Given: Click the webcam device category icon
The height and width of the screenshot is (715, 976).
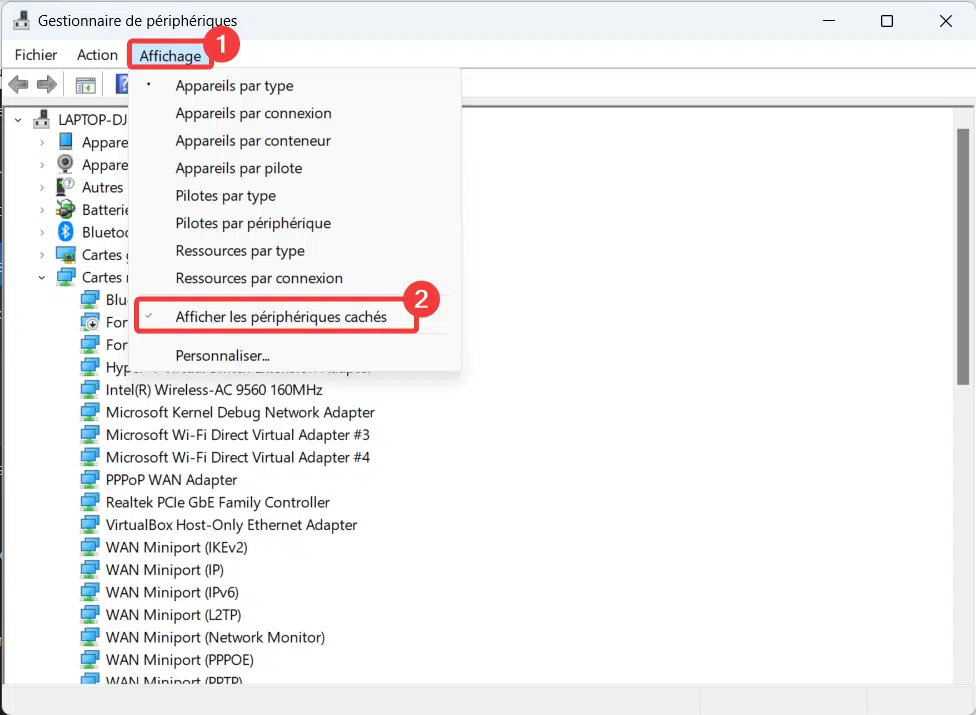Looking at the screenshot, I should (66, 164).
